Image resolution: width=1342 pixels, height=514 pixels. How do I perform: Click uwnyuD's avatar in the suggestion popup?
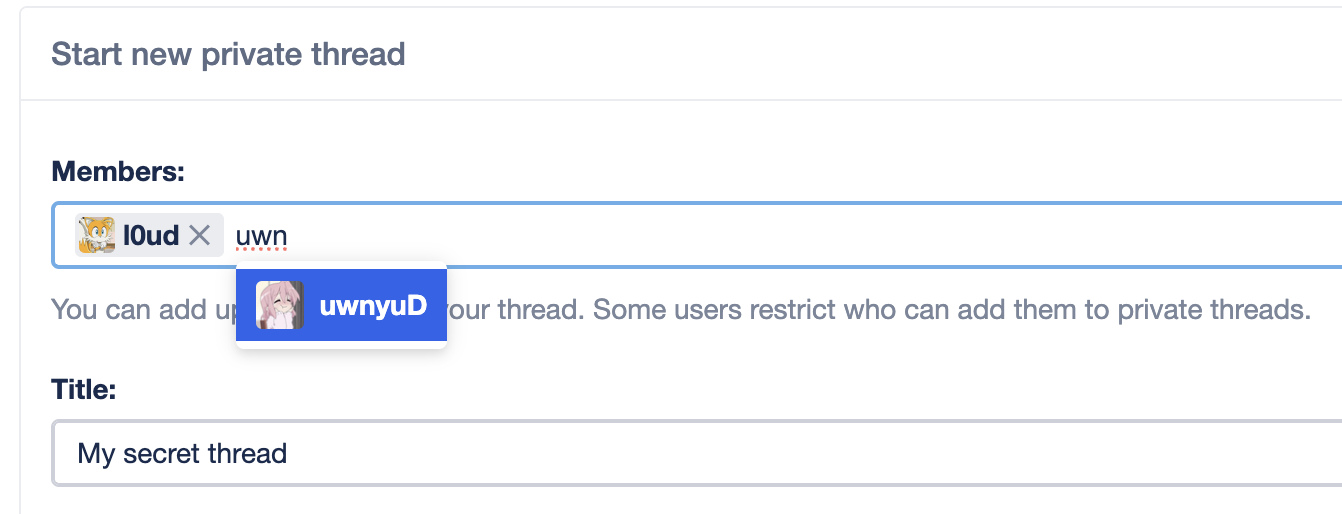pos(279,306)
